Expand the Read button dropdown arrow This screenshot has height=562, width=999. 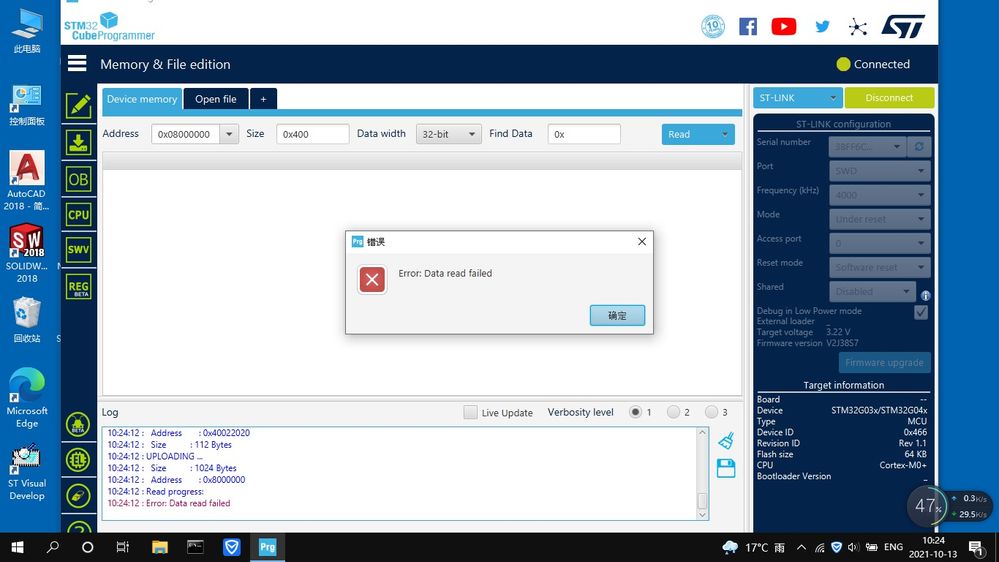coord(724,134)
